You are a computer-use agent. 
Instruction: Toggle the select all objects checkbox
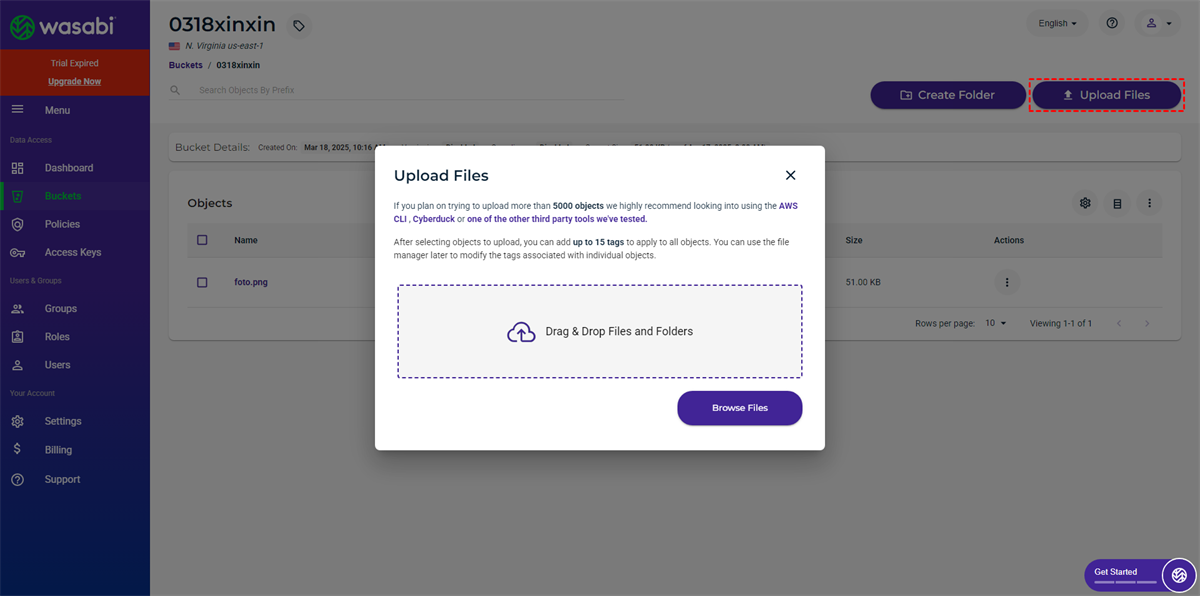coord(202,240)
